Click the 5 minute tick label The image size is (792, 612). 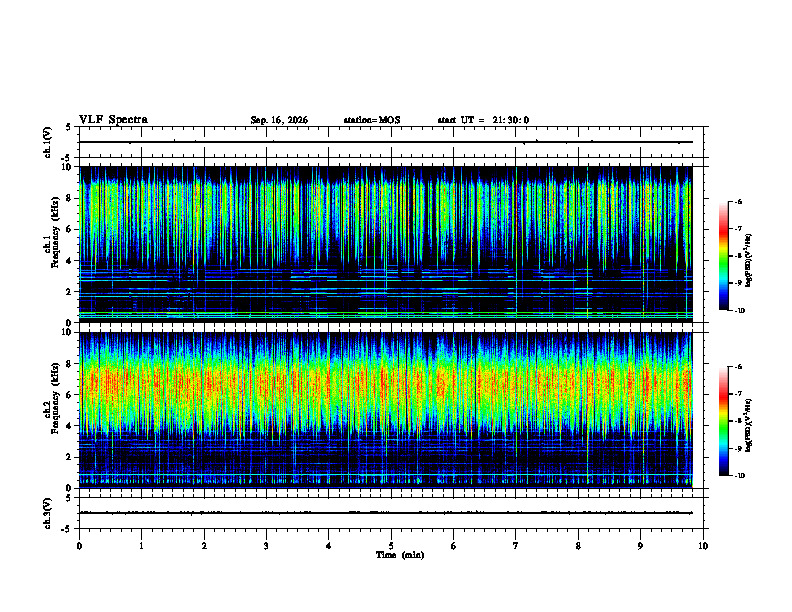click(391, 546)
